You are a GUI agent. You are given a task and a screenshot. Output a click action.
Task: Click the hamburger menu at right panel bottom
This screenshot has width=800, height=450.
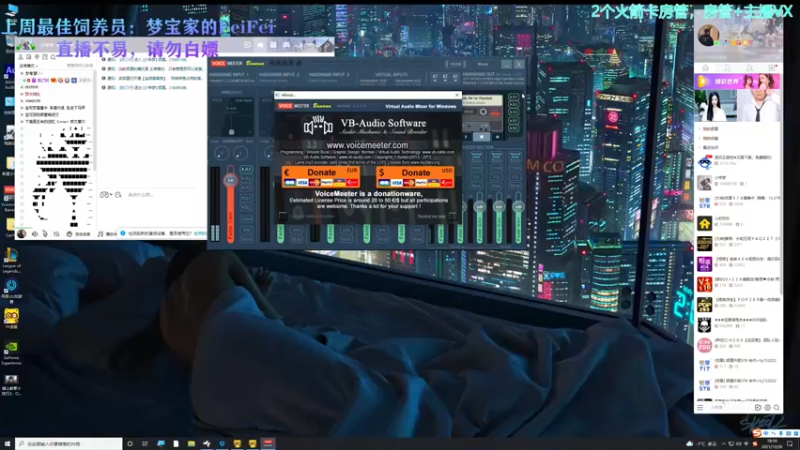tap(700, 407)
